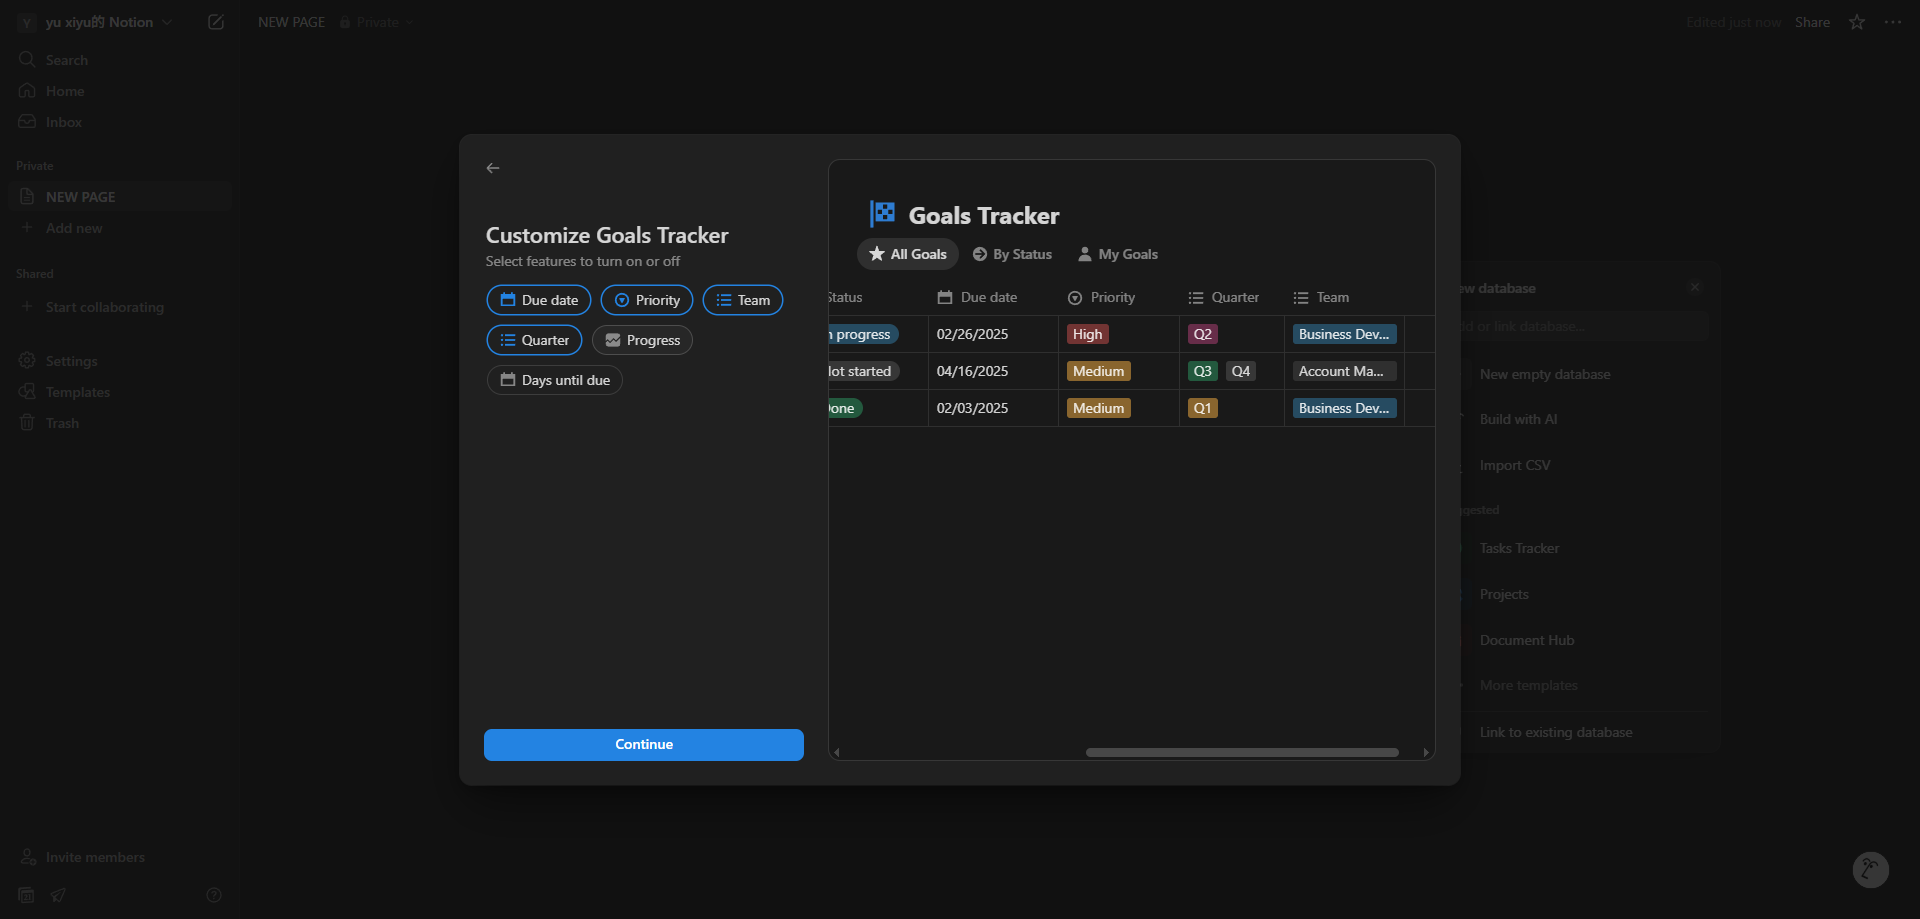Click the Due date column header
1920x919 pixels.
(977, 298)
